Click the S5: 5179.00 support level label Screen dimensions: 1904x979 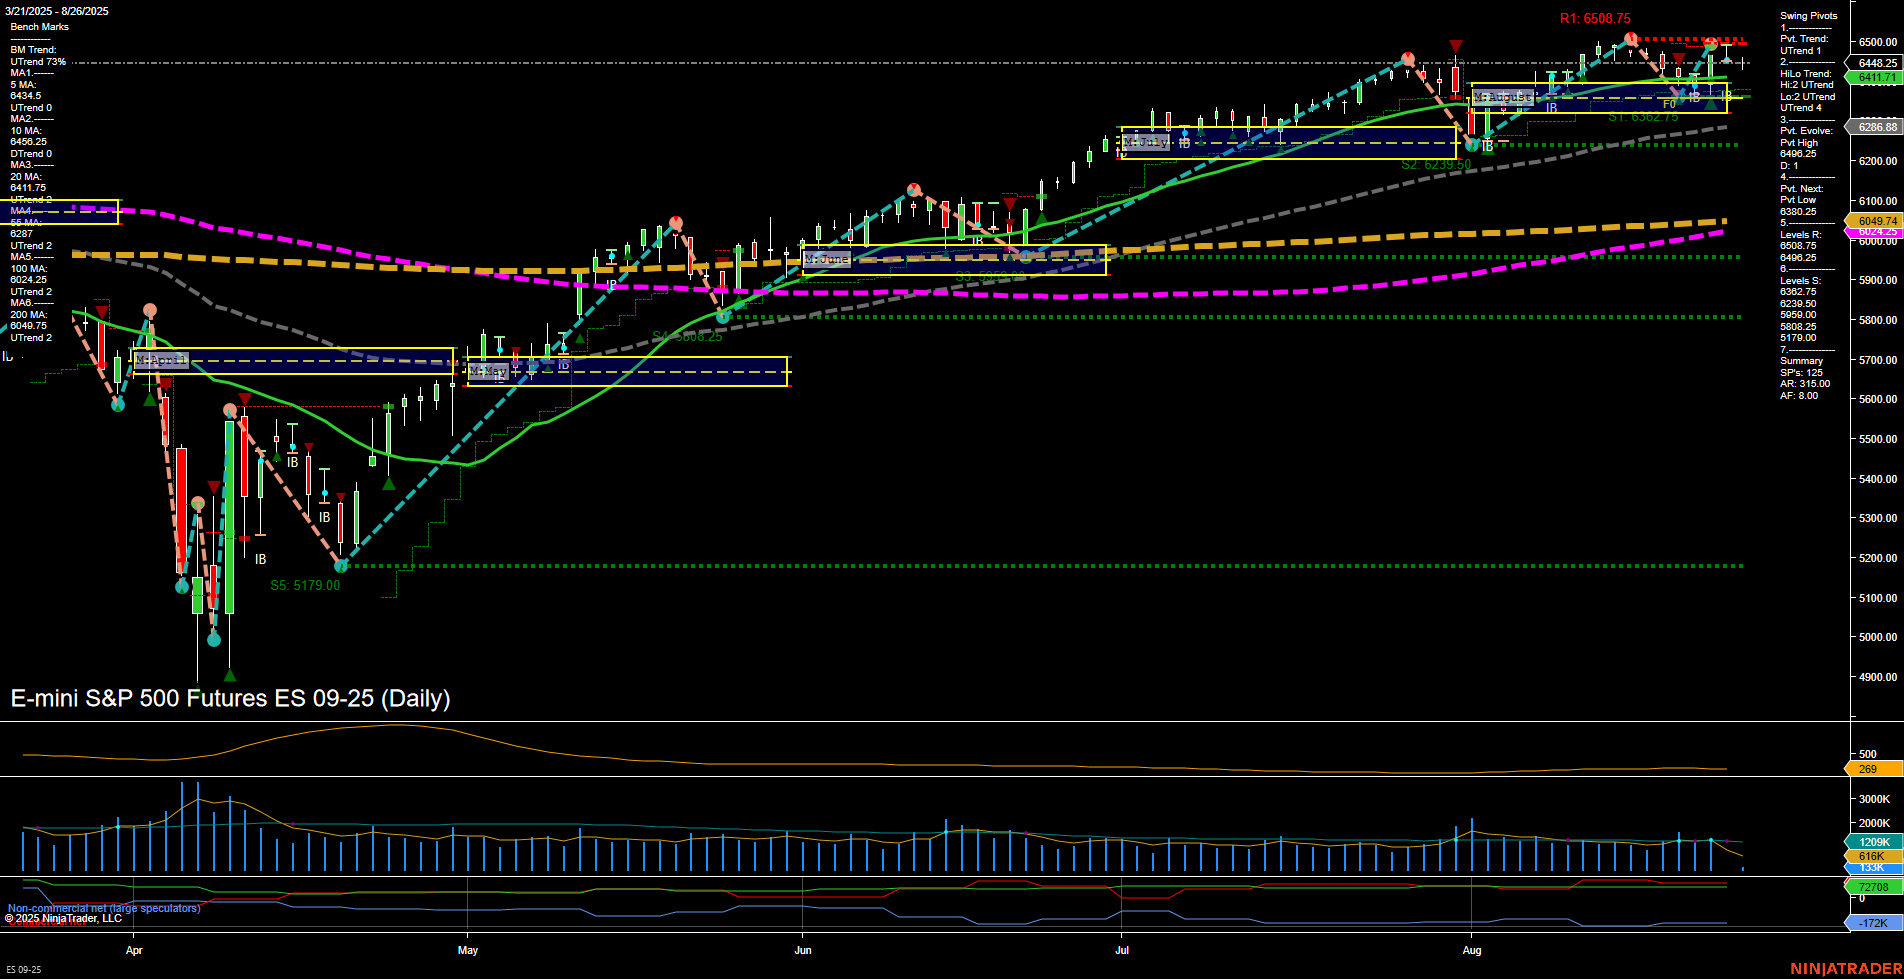303,585
